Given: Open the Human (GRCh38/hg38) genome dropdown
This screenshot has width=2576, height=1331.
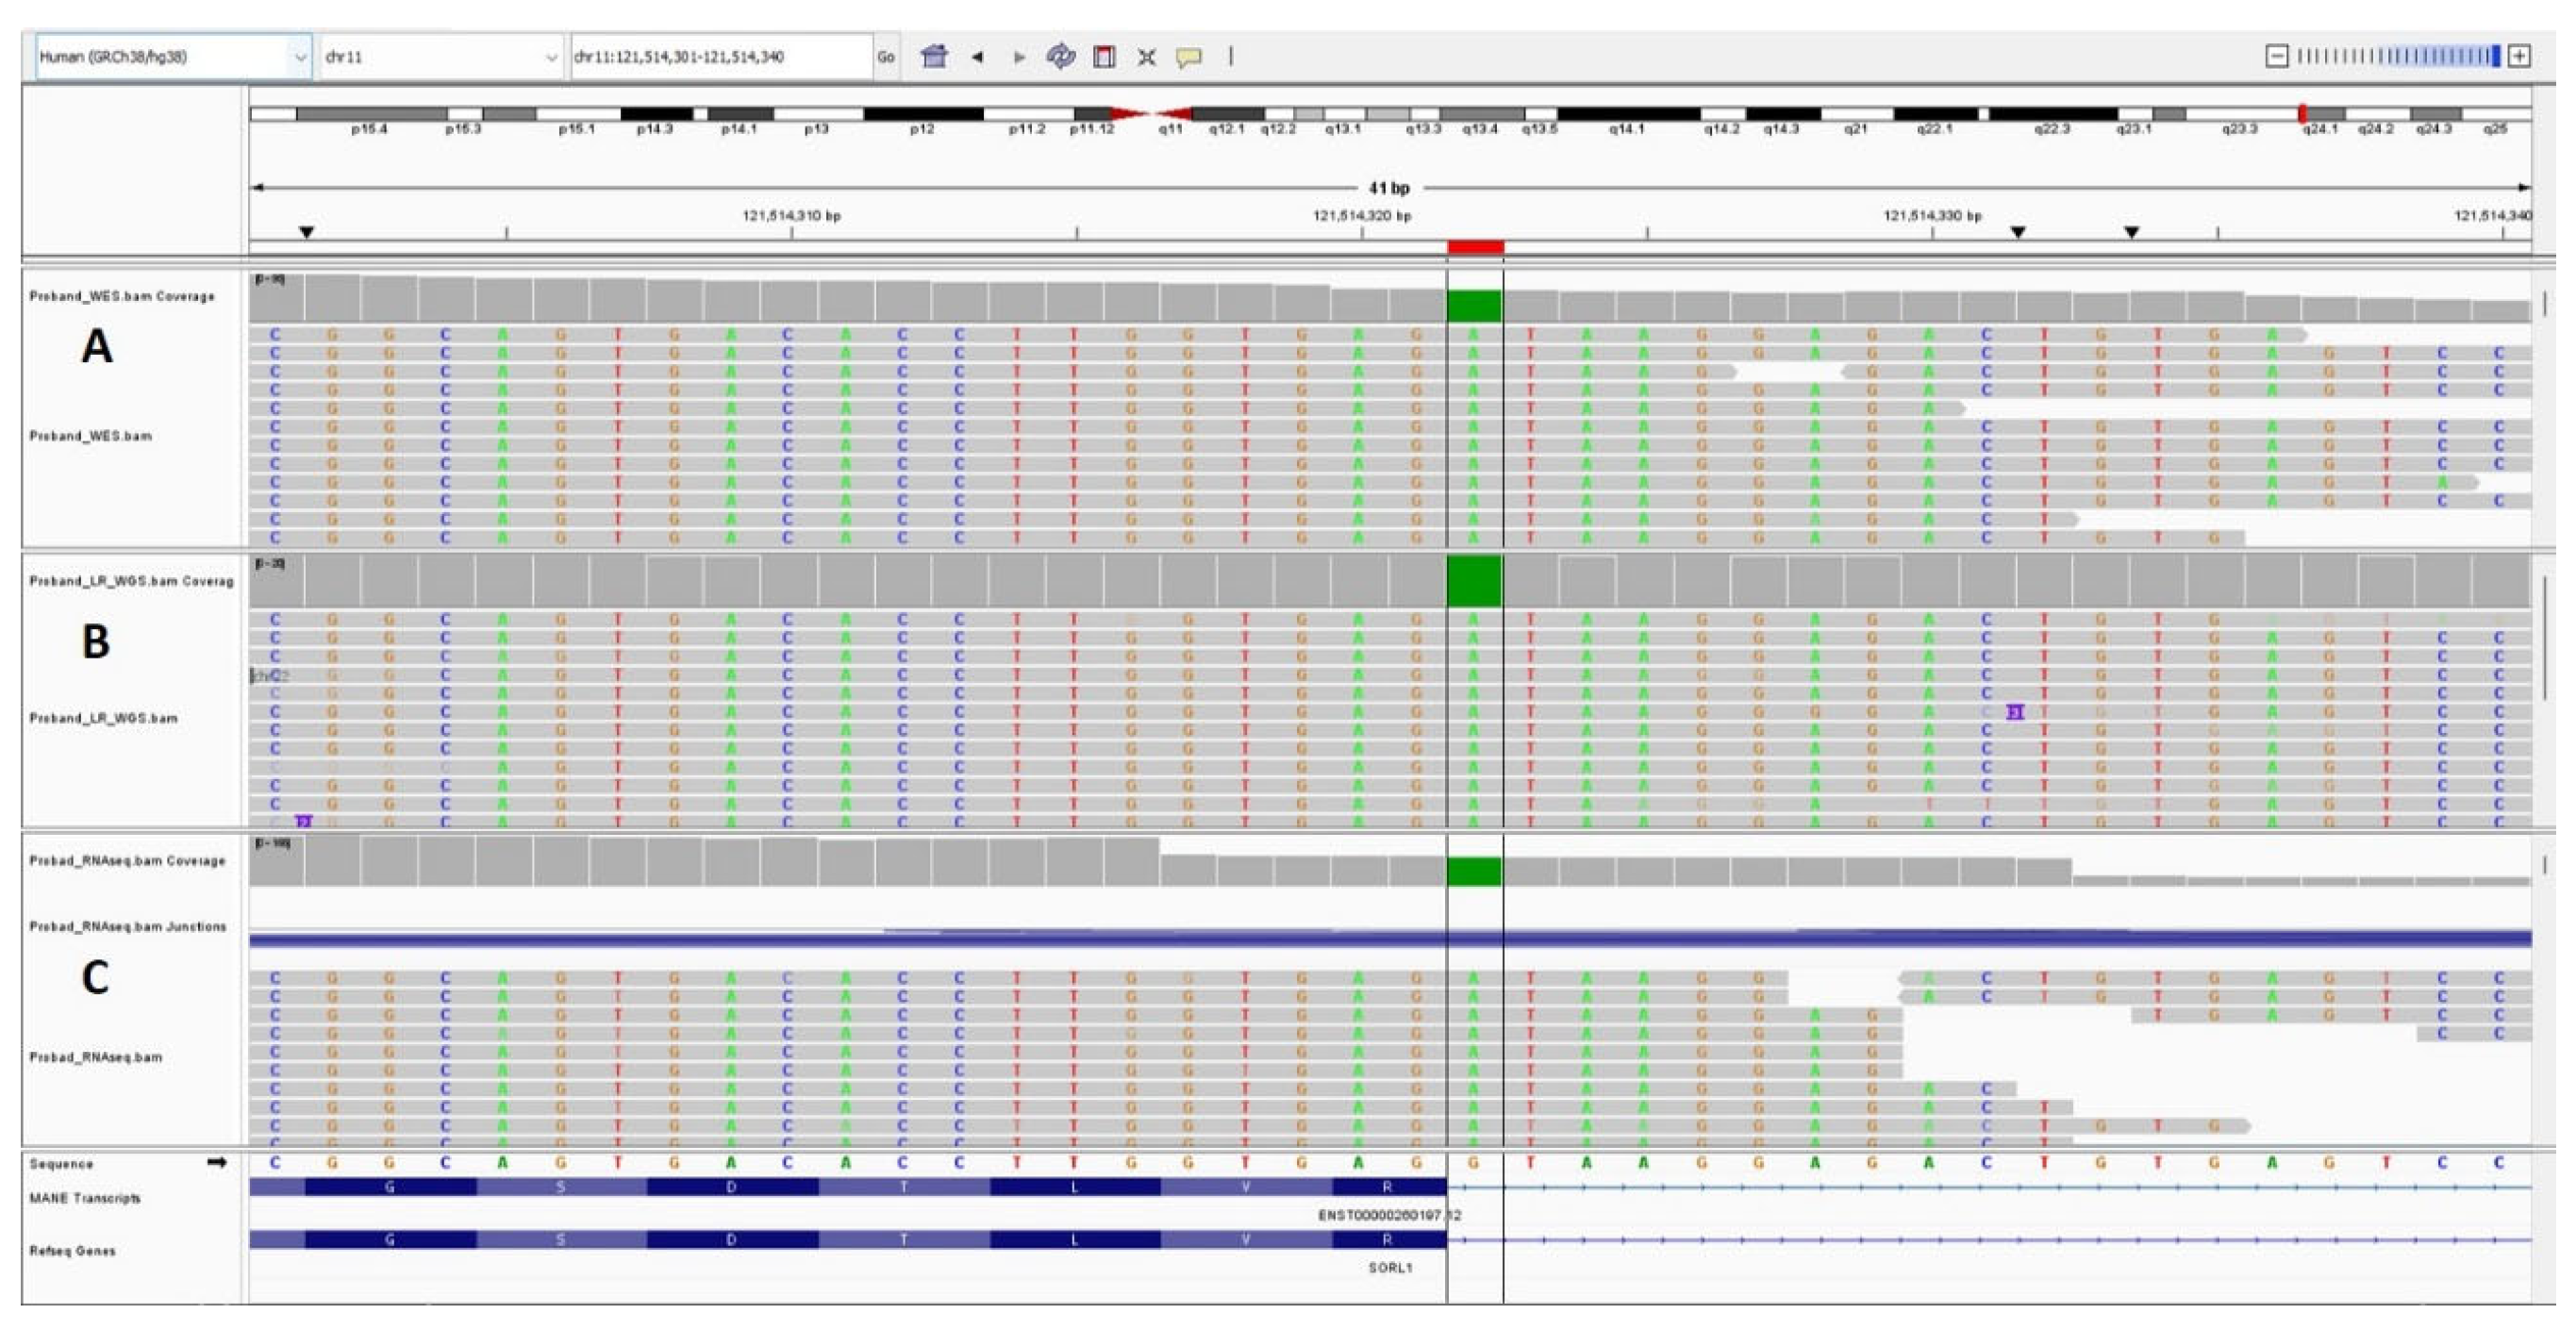Looking at the screenshot, I should point(172,57).
